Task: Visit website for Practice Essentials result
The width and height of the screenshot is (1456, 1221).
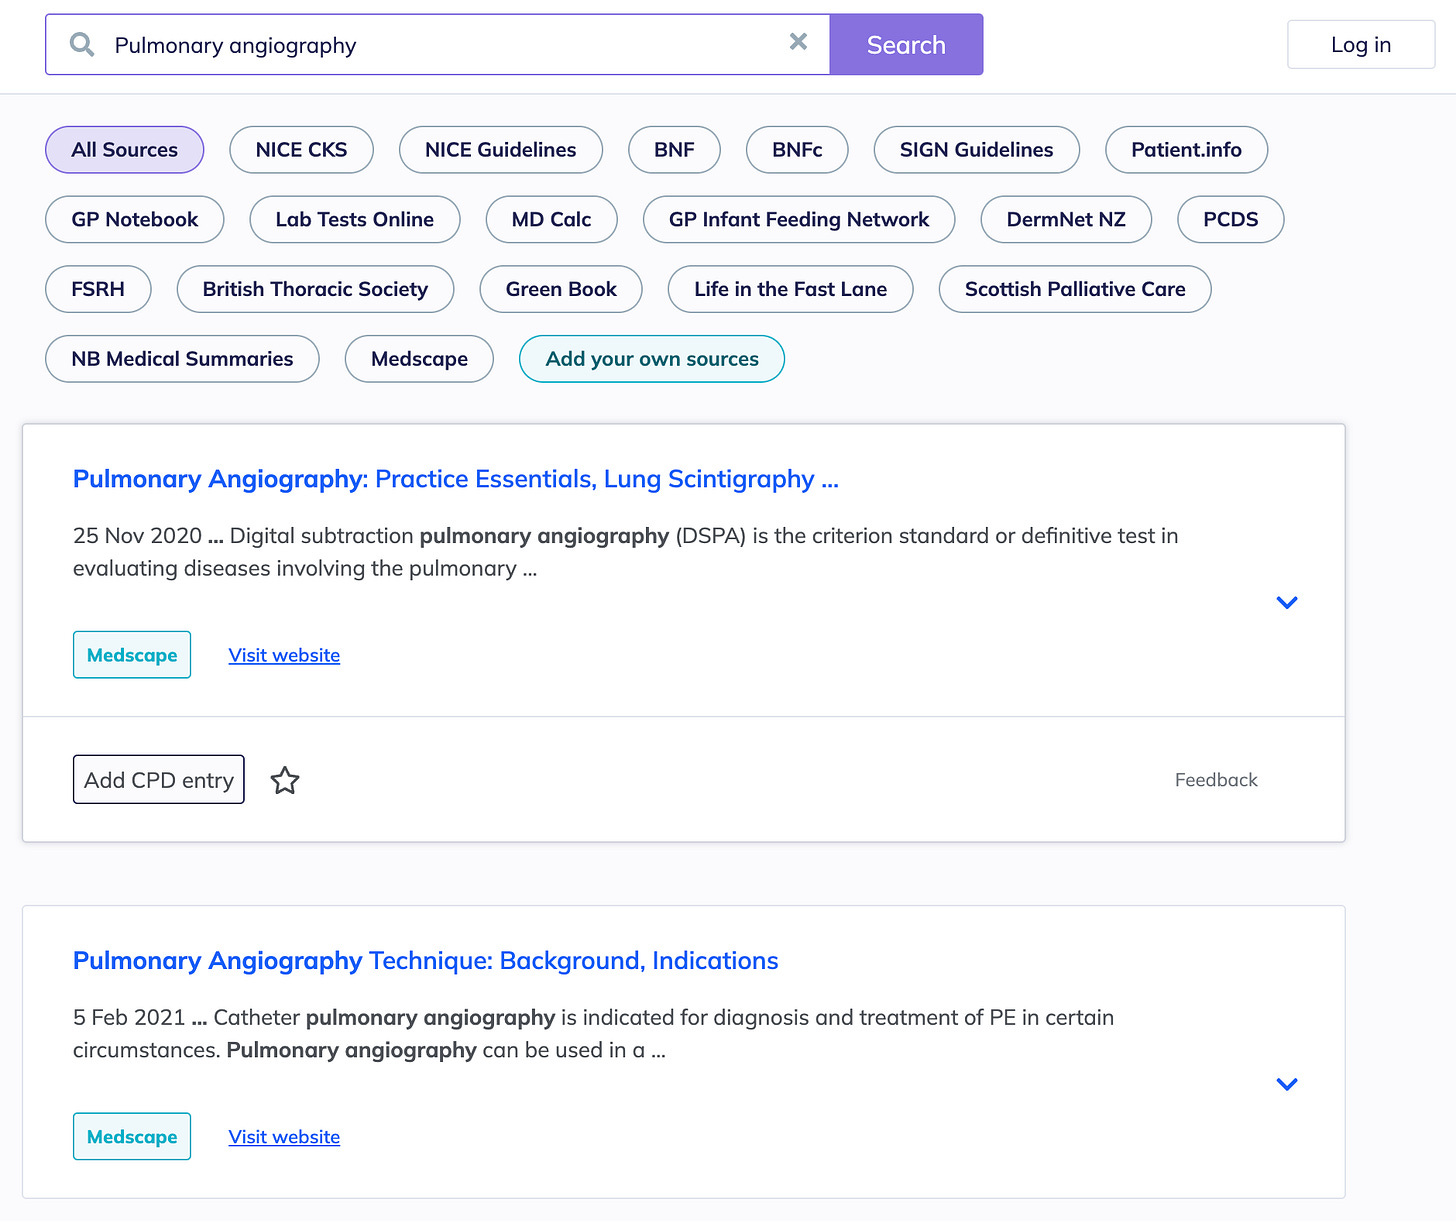Action: 284,655
